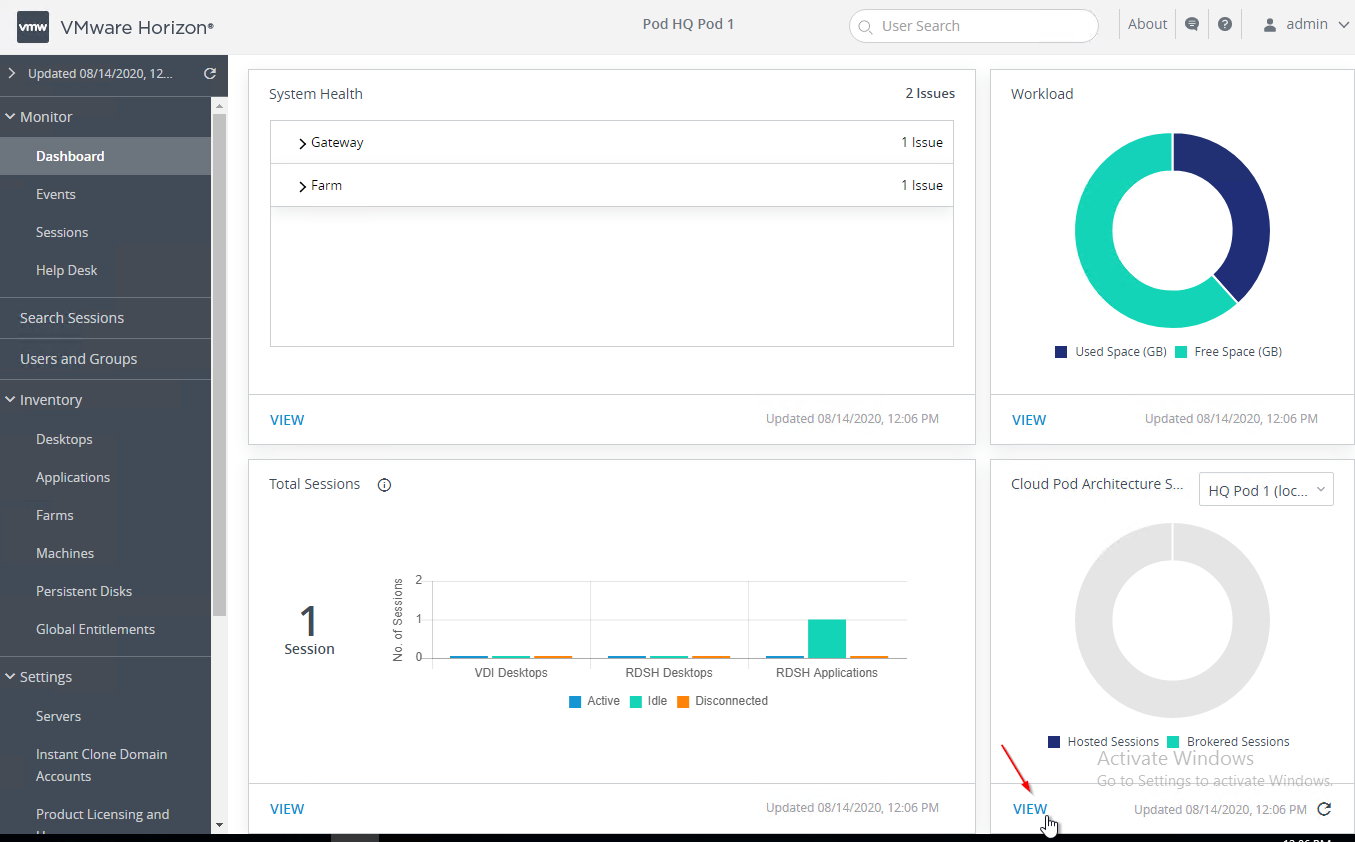Open Machines inventory
The width and height of the screenshot is (1355, 842).
(65, 553)
